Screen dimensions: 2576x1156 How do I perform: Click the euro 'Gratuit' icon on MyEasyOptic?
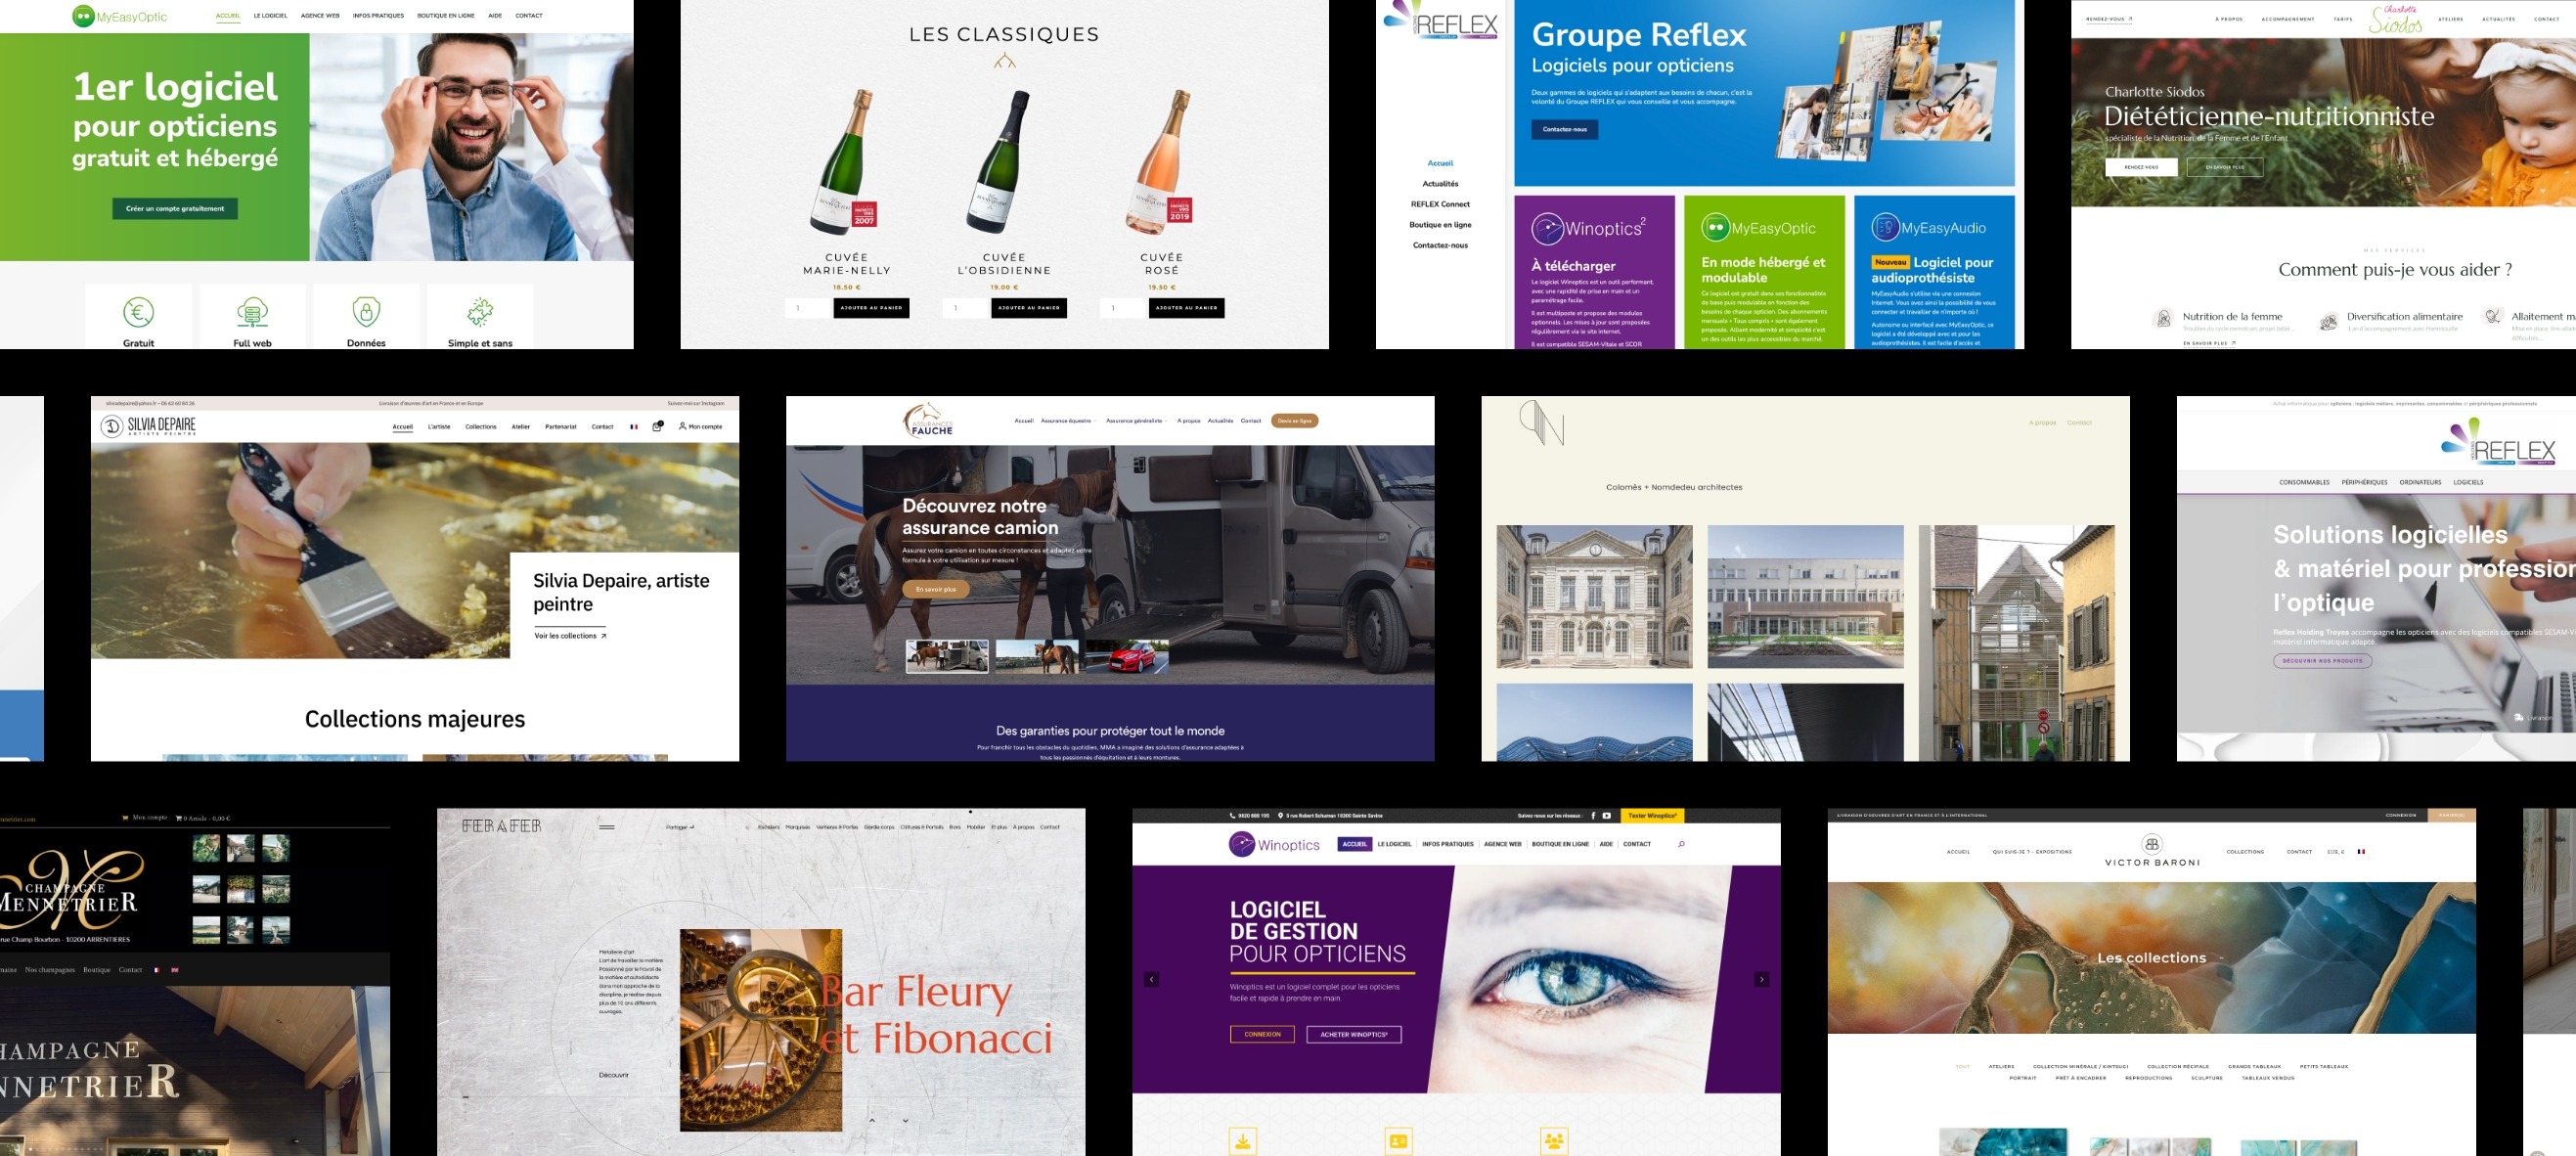(x=138, y=313)
